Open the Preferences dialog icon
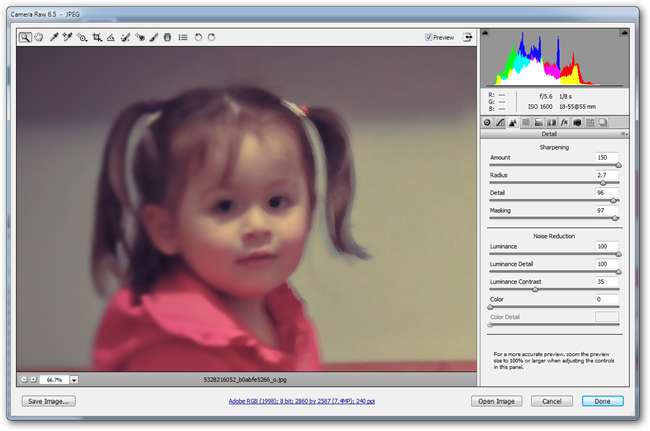Image resolution: width=650 pixels, height=431 pixels. click(x=182, y=37)
